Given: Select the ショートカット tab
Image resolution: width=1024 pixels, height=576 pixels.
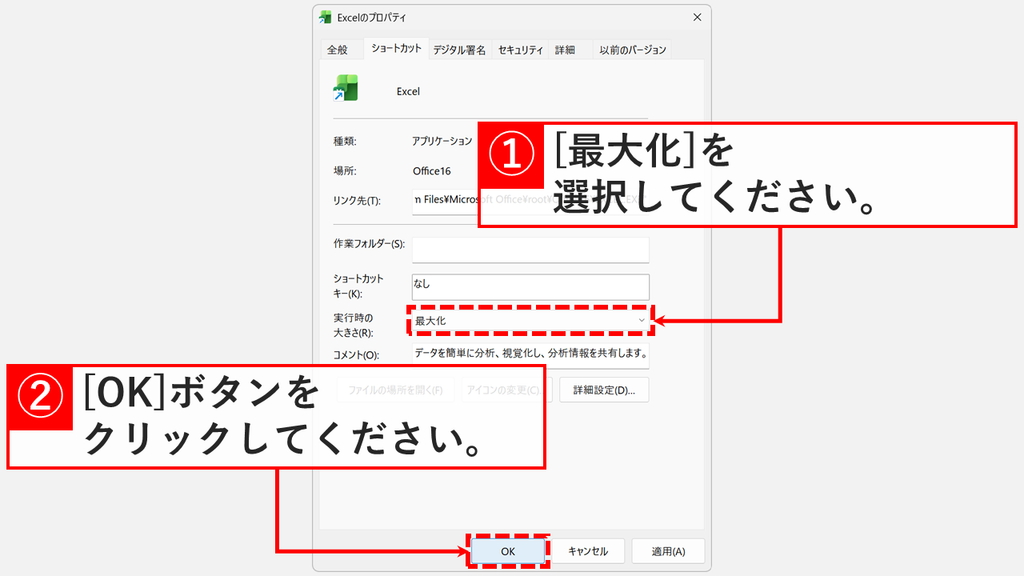Looking at the screenshot, I should click(x=396, y=48).
